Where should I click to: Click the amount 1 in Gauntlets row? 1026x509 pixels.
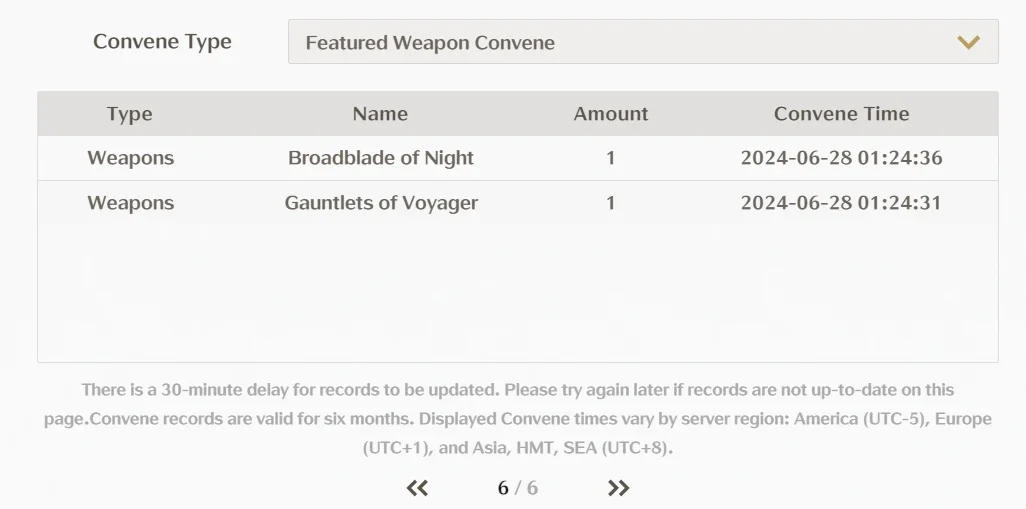(x=610, y=203)
